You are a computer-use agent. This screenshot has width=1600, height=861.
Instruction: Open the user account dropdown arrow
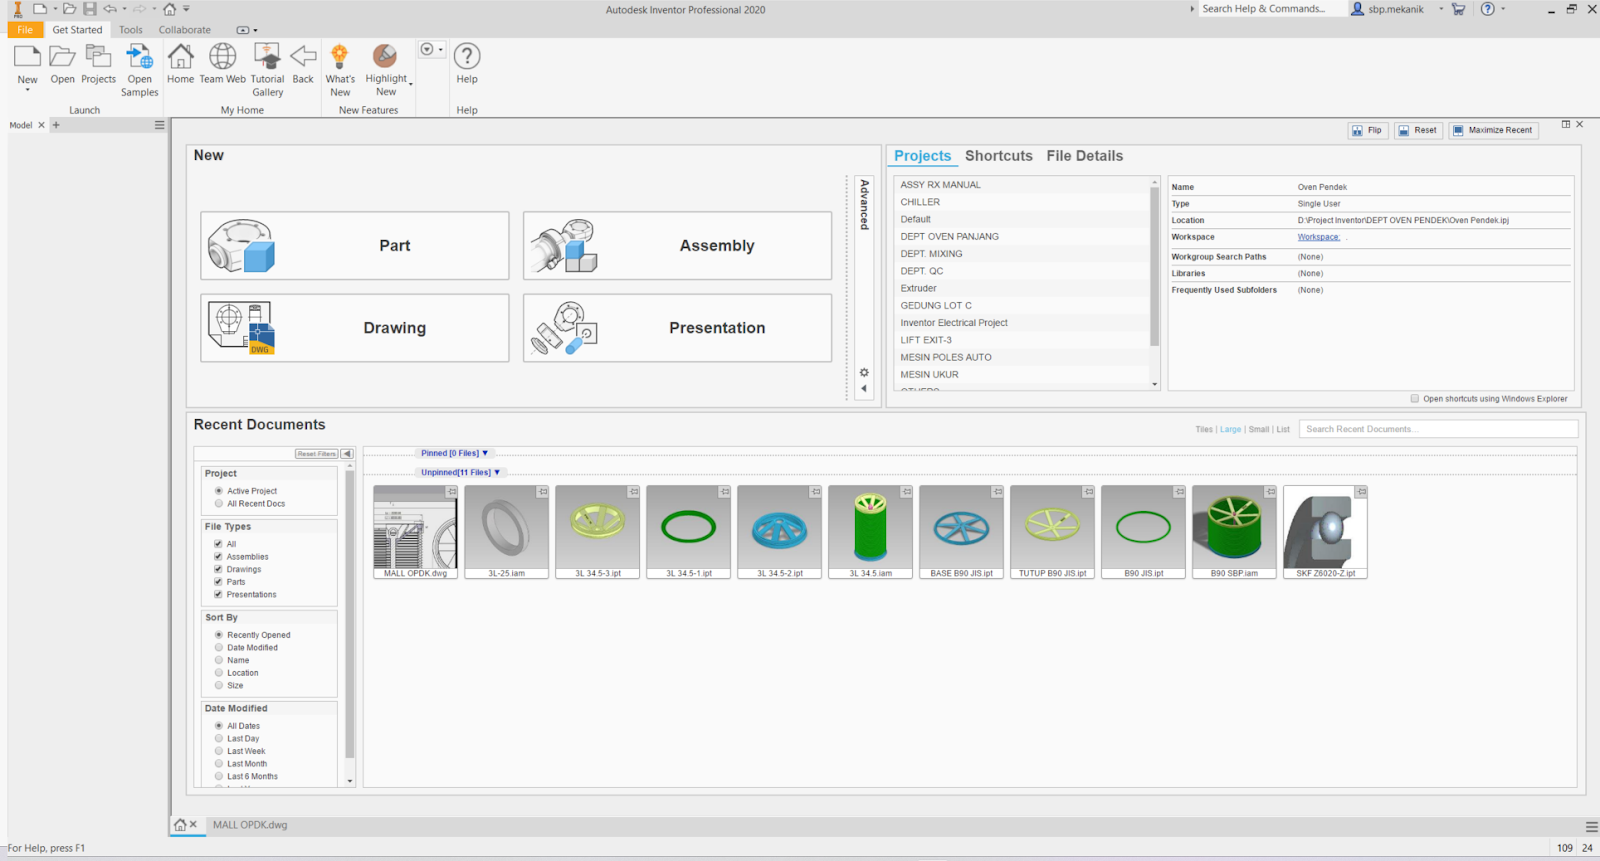(1441, 9)
